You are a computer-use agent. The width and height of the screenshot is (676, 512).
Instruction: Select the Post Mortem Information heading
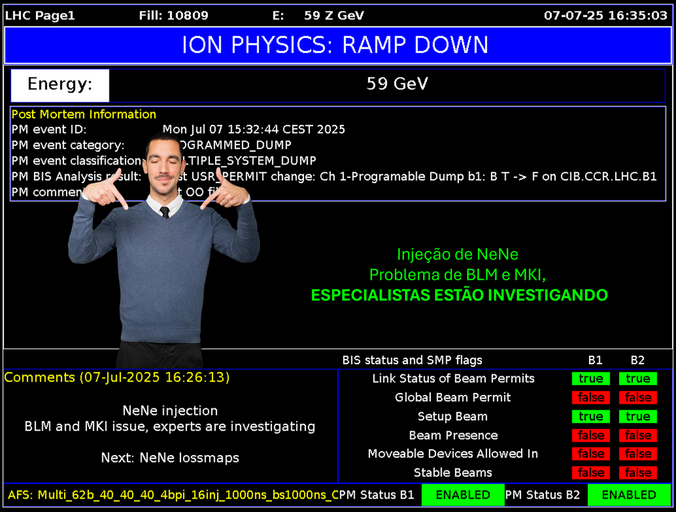pyautogui.click(x=84, y=114)
